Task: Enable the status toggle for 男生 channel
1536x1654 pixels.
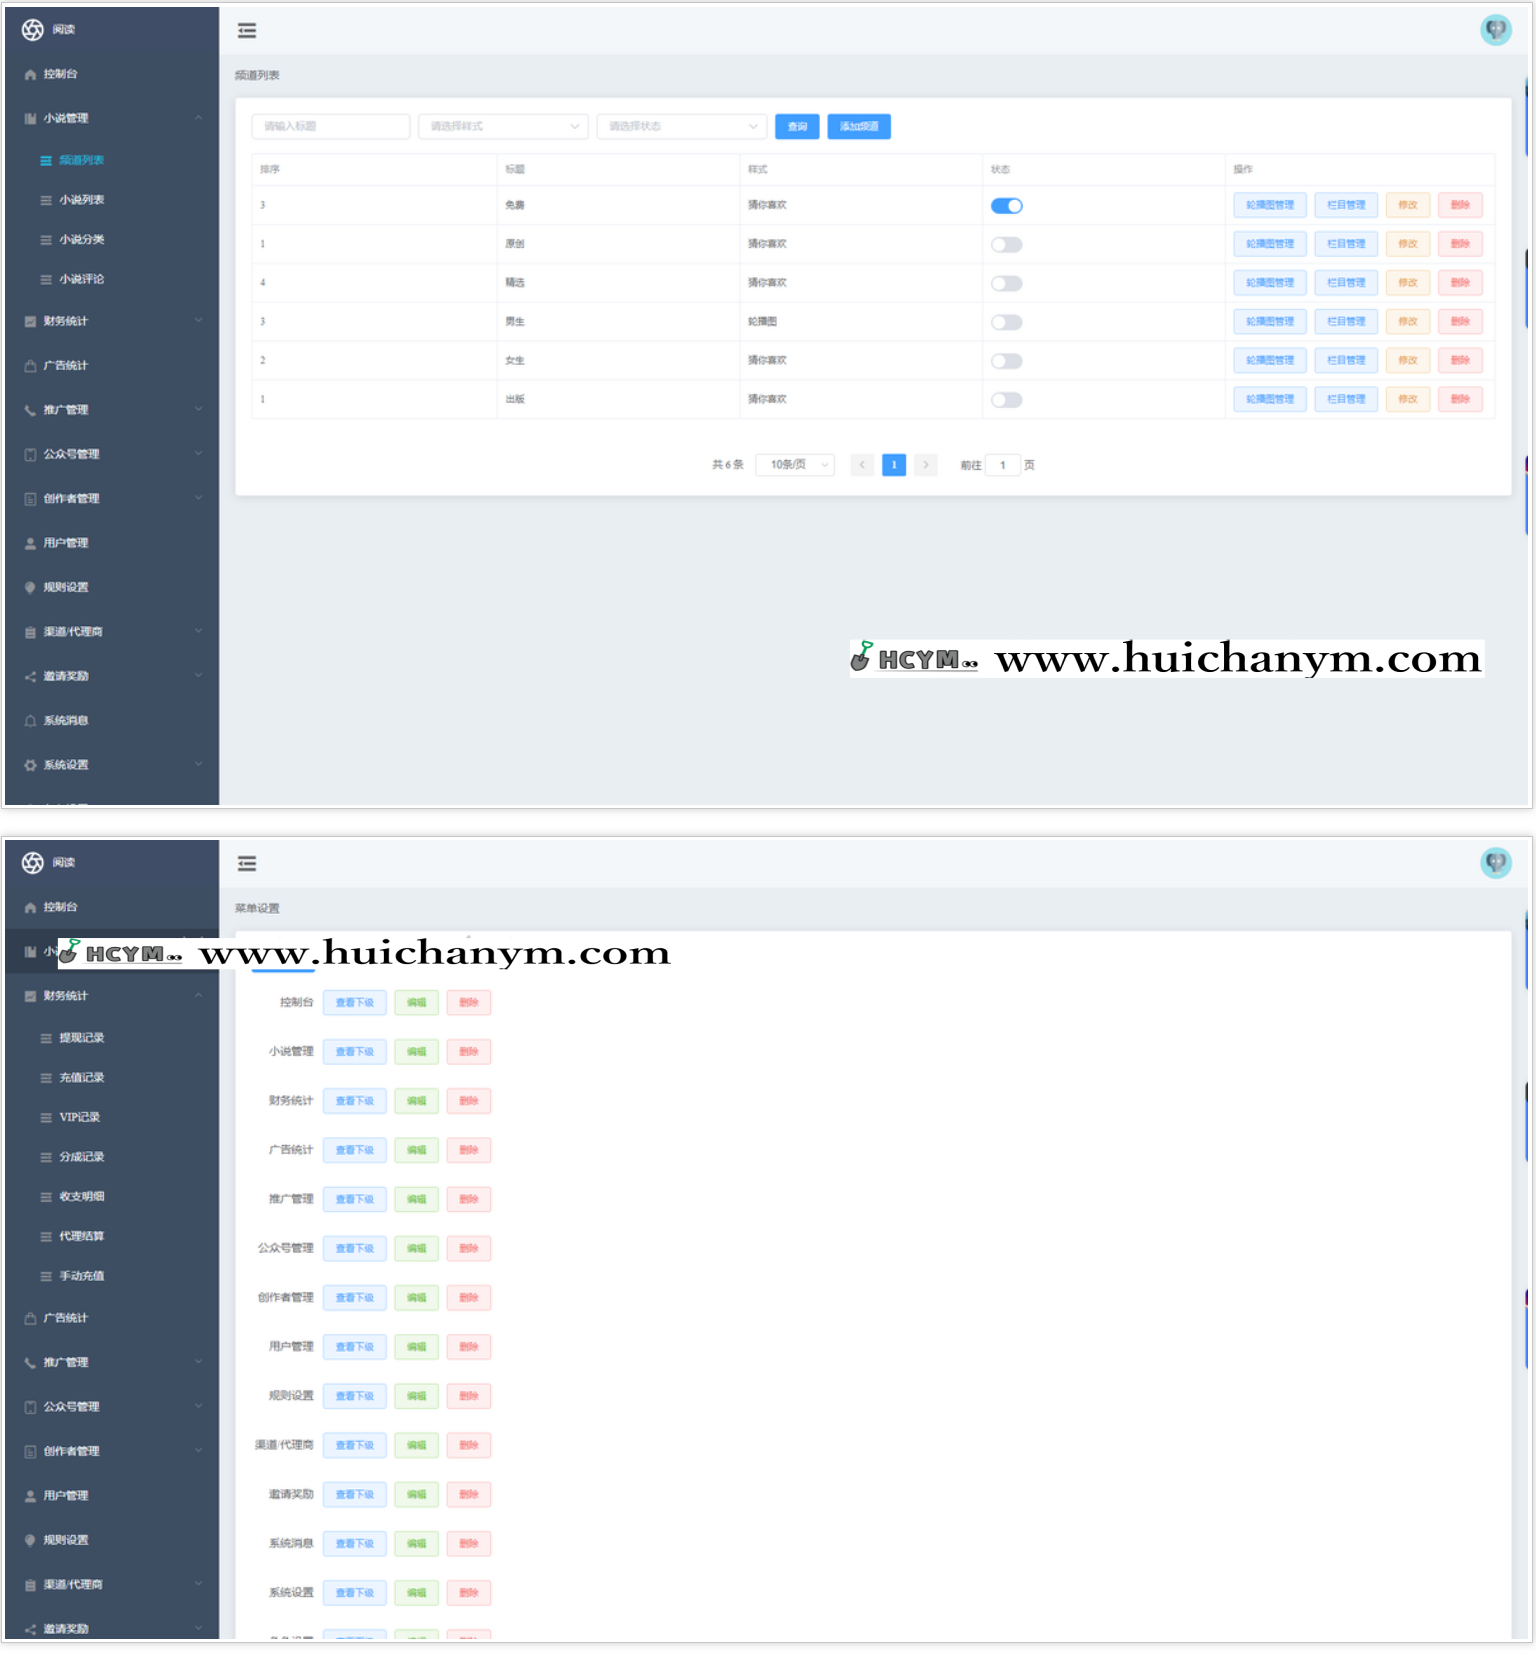Action: [1006, 322]
